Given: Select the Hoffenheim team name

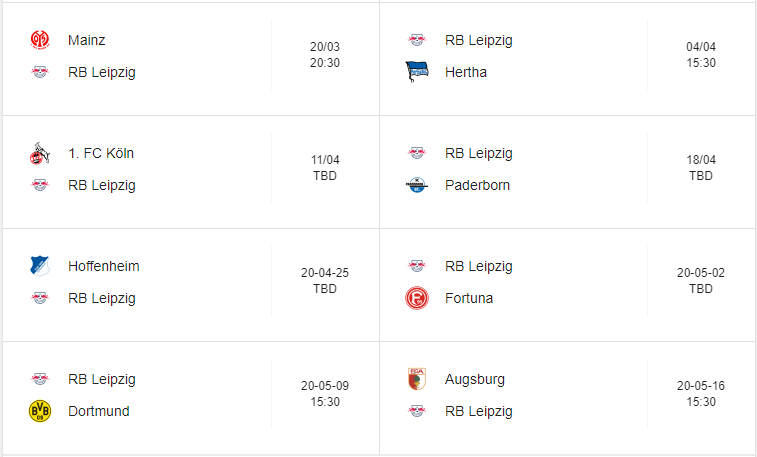Looking at the screenshot, I should pos(104,266).
